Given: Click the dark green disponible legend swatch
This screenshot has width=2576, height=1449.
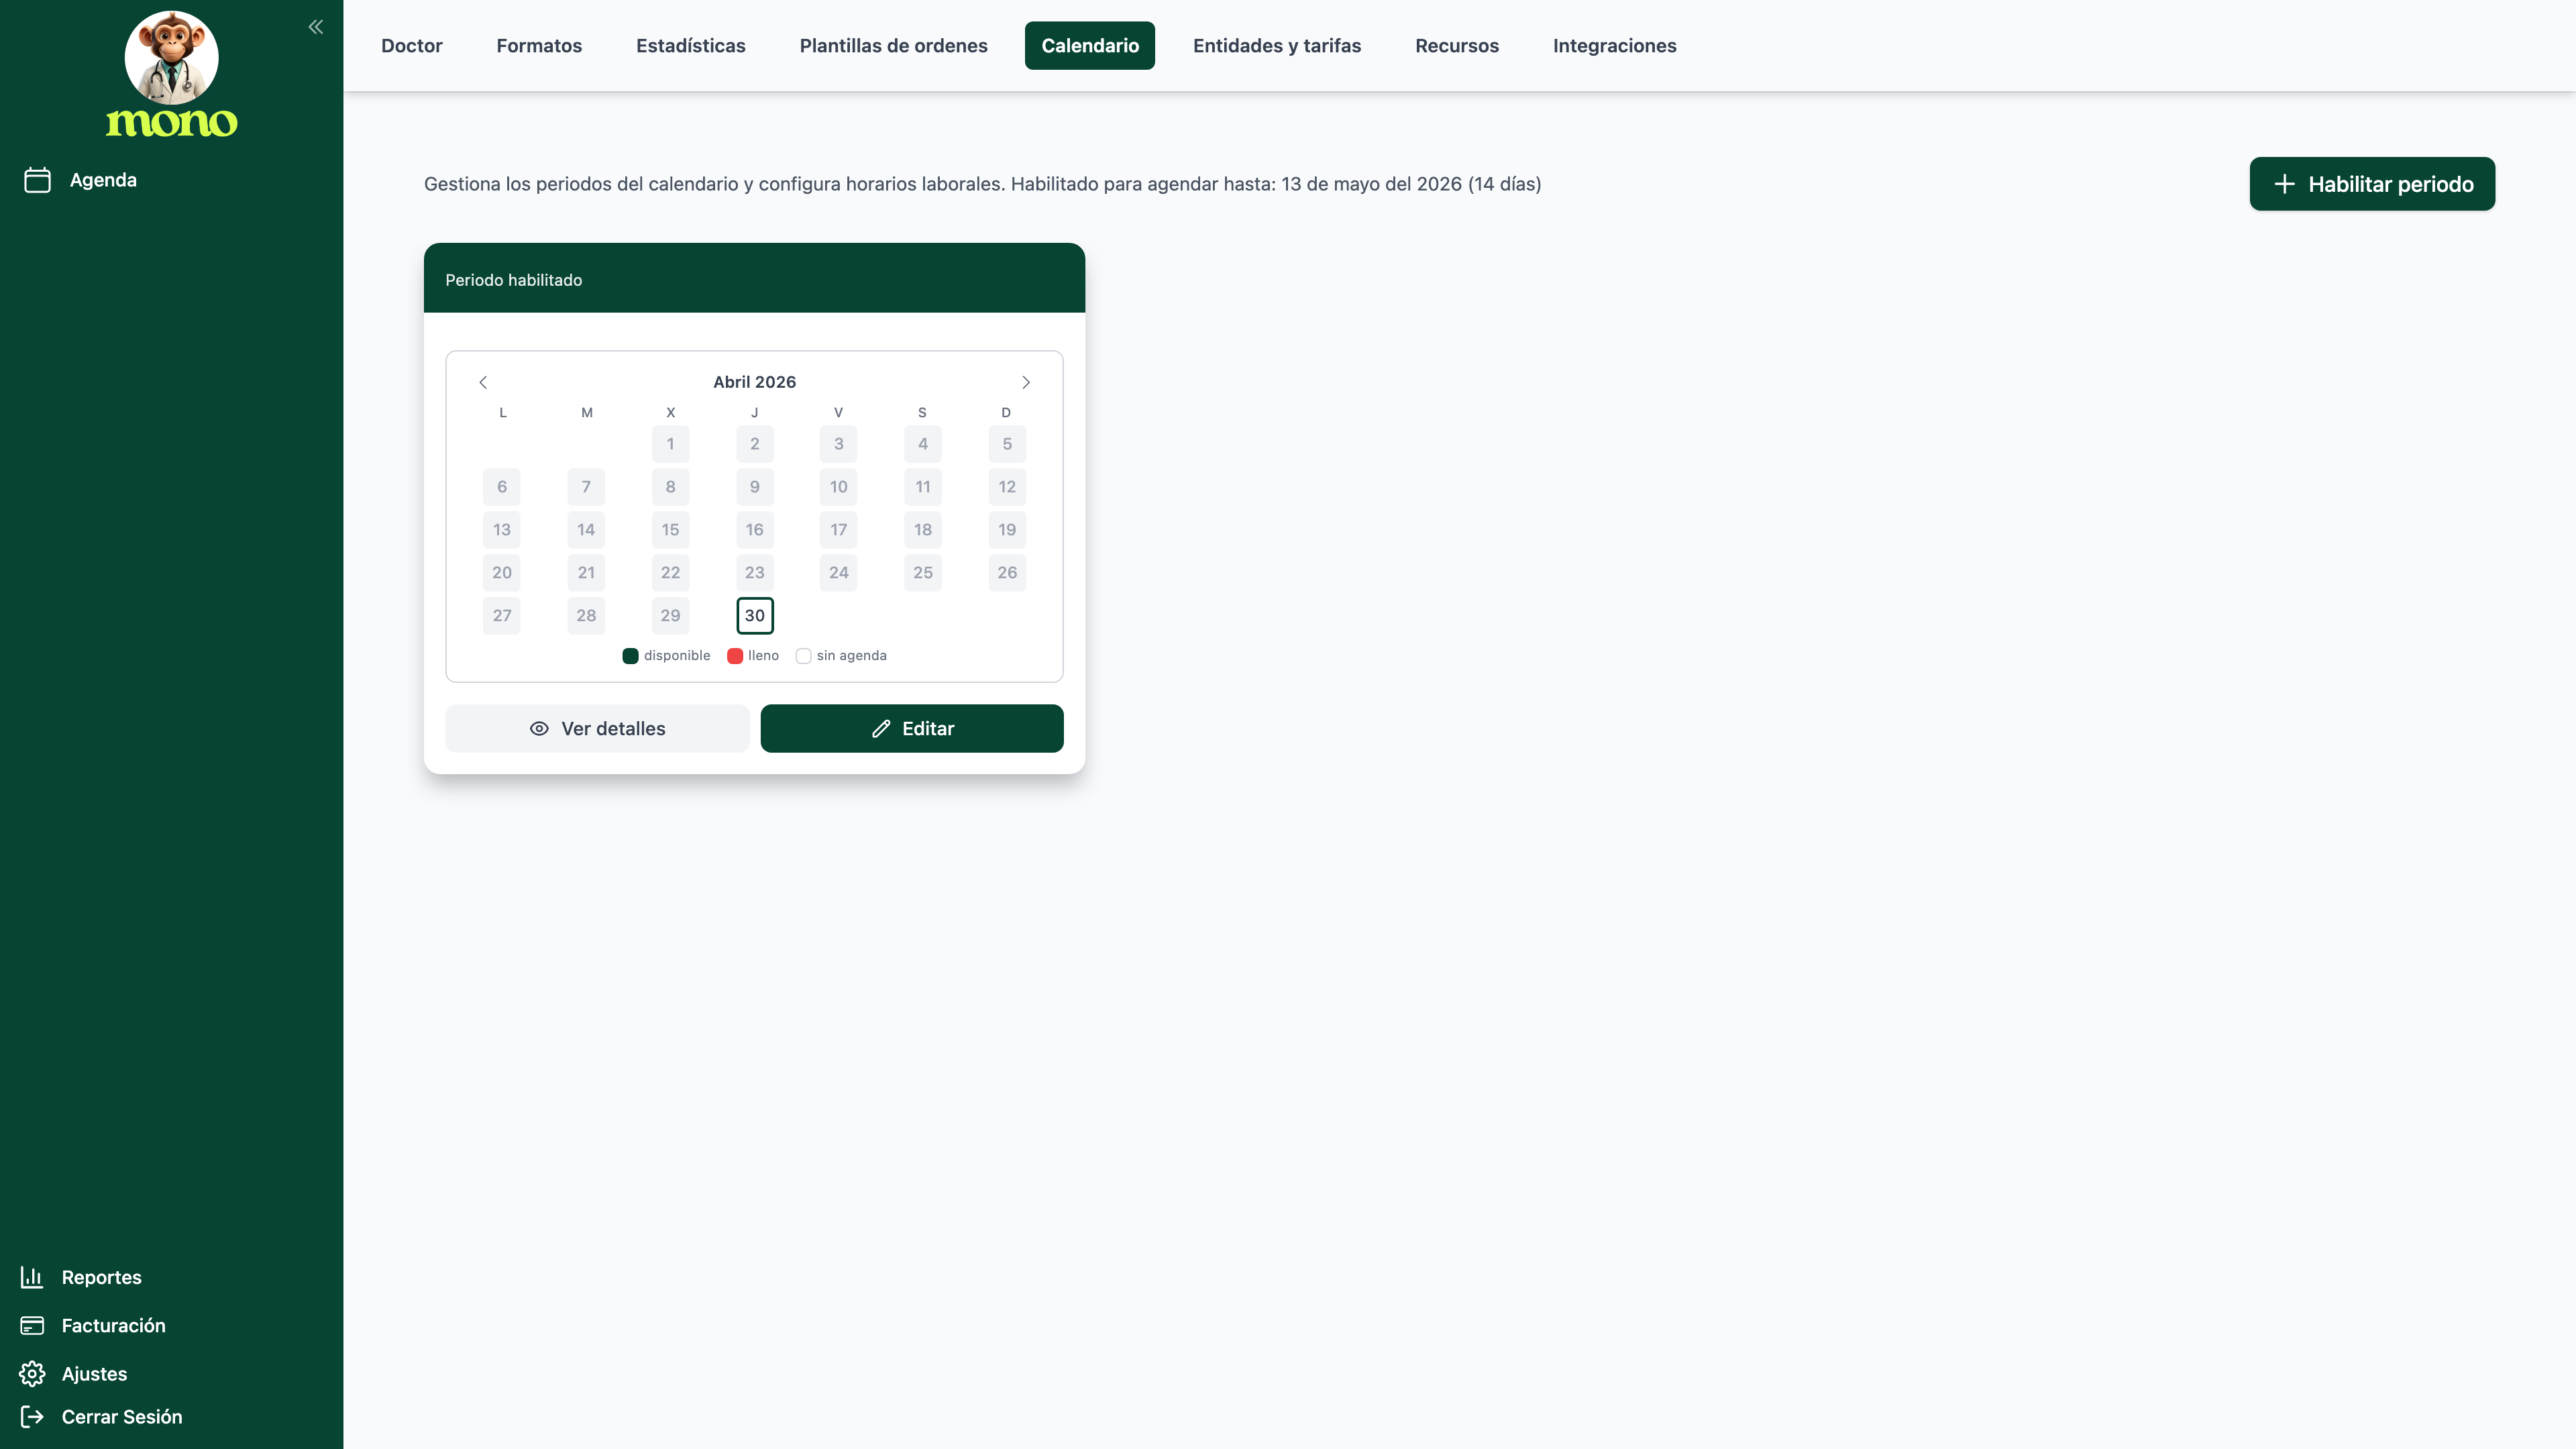Looking at the screenshot, I should pyautogui.click(x=630, y=656).
